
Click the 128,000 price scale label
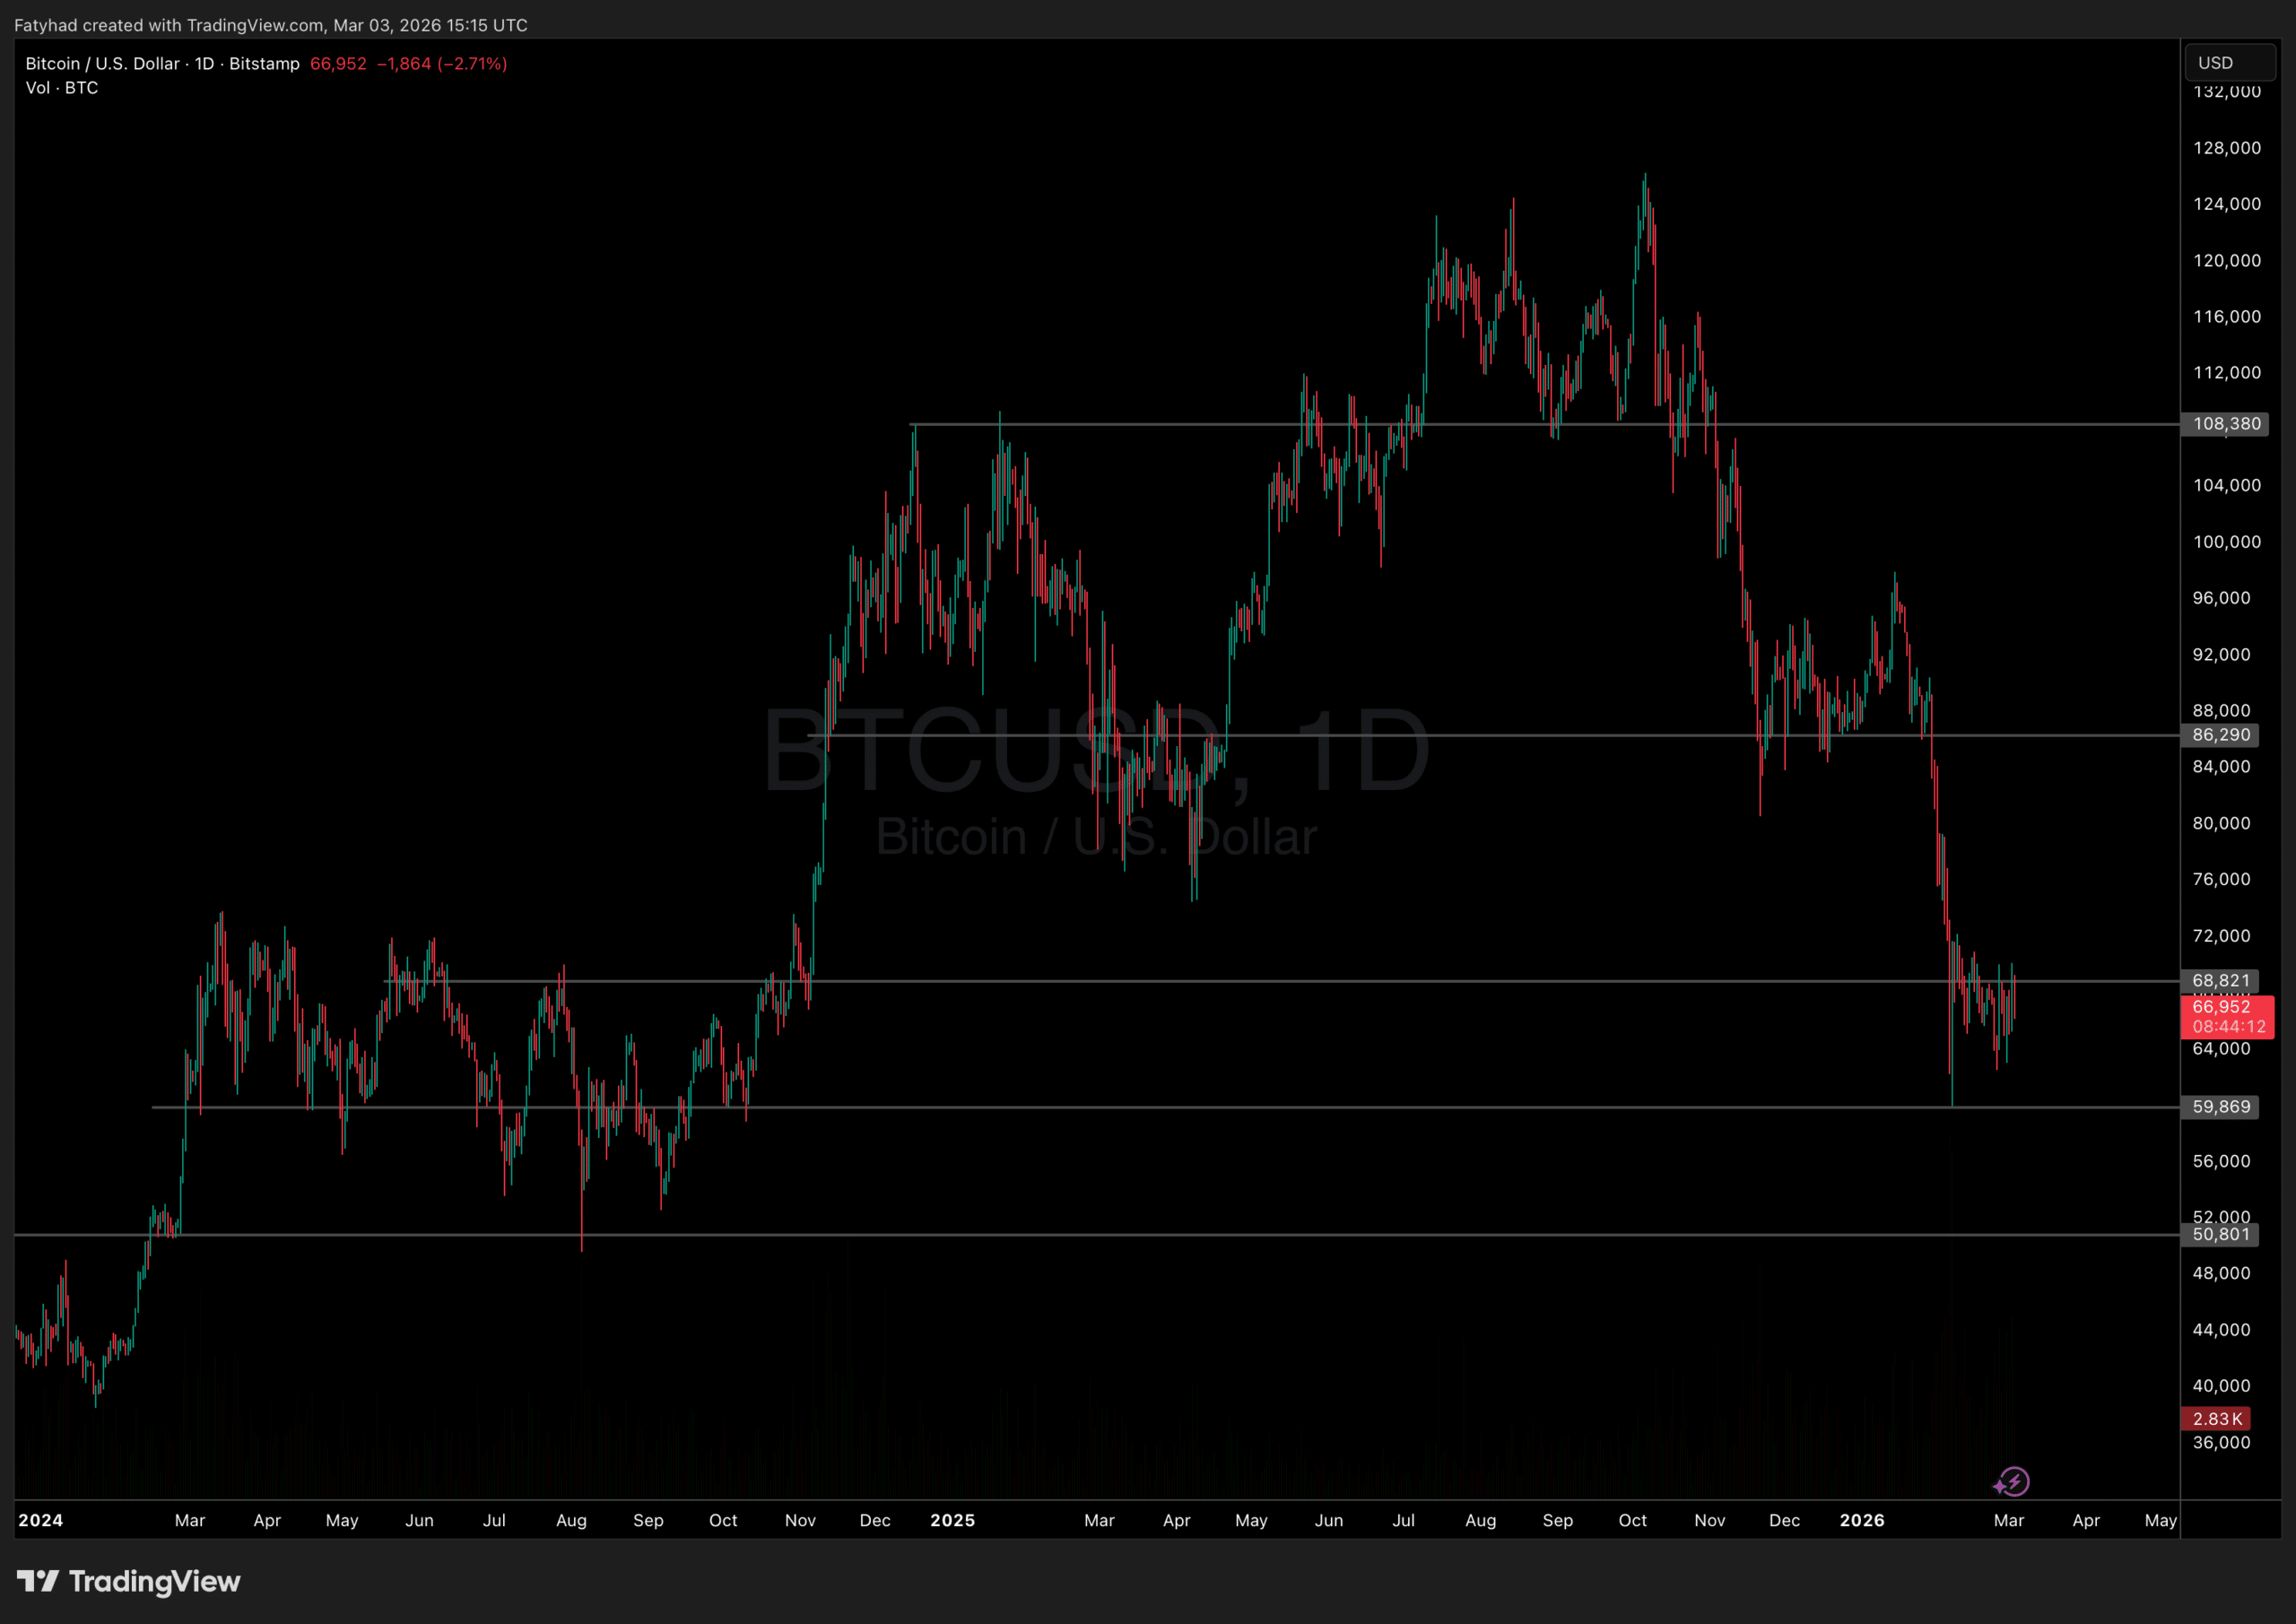pos(2226,148)
